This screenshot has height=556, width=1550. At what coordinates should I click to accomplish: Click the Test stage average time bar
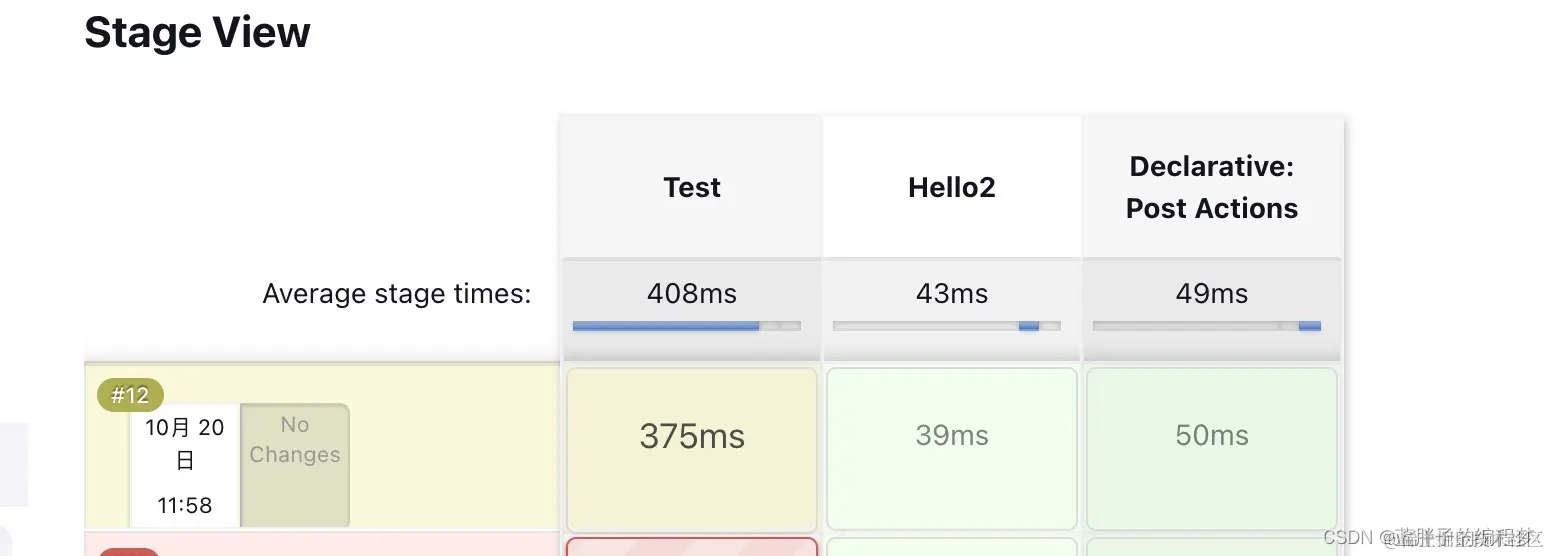pyautogui.click(x=687, y=326)
